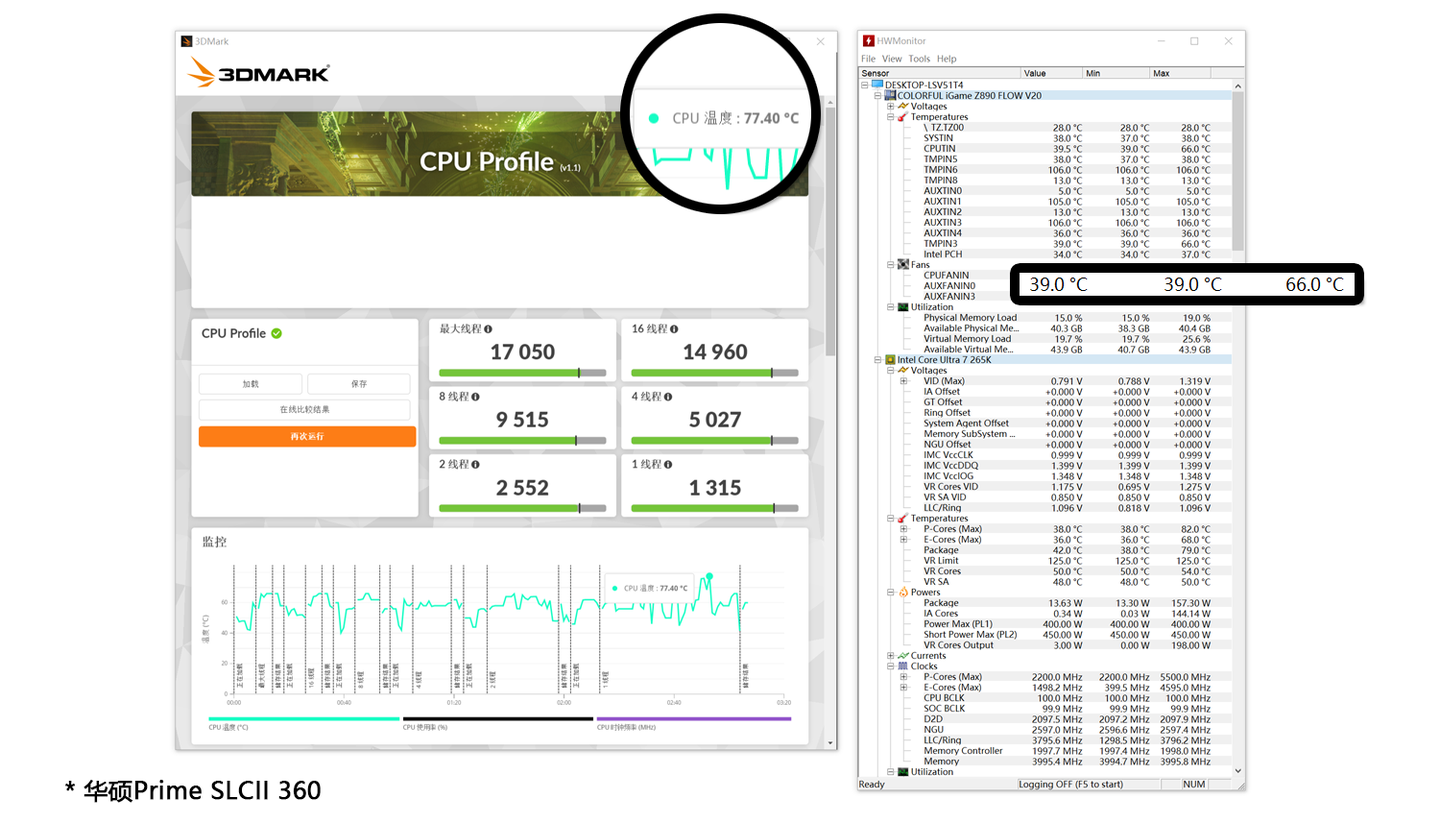Click the 在线比较结果 button
Screen dimensions: 1440x823
click(305, 410)
